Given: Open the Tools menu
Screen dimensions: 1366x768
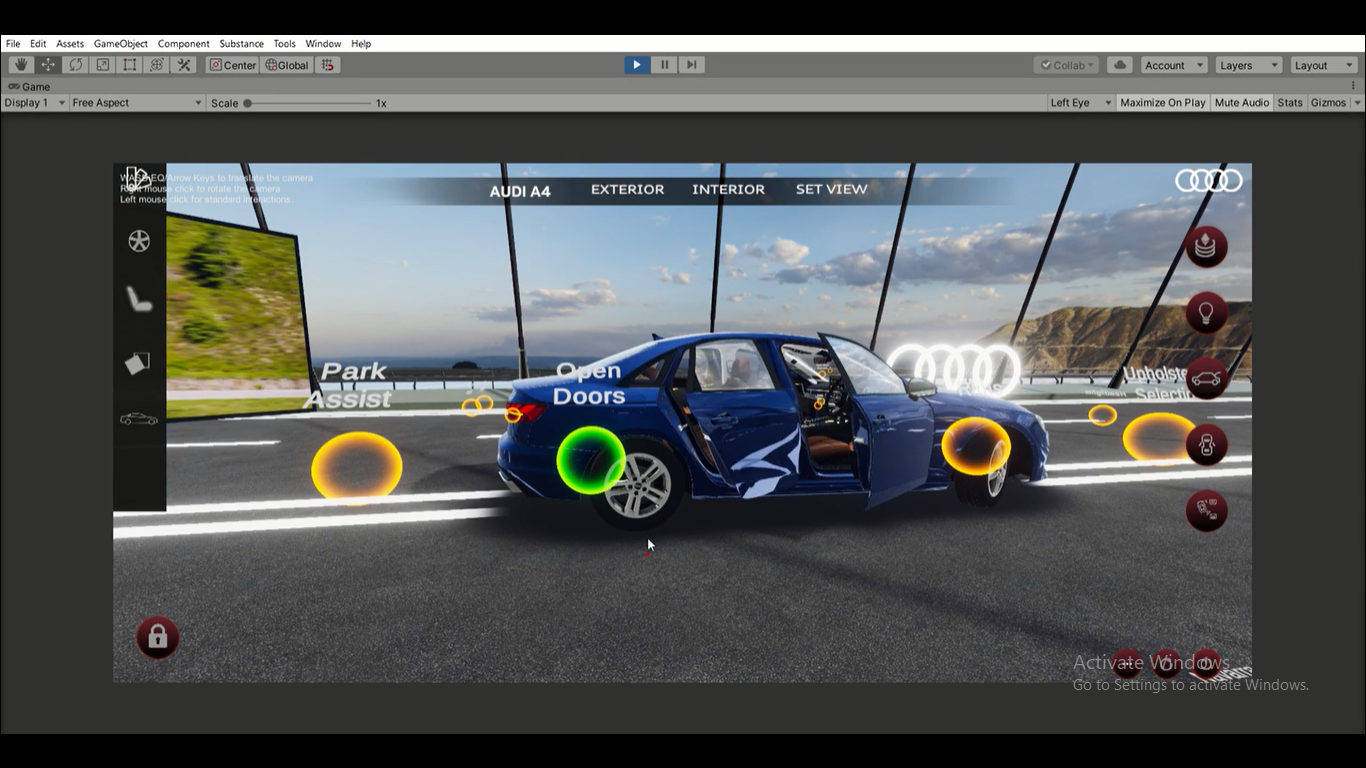Looking at the screenshot, I should coord(285,44).
